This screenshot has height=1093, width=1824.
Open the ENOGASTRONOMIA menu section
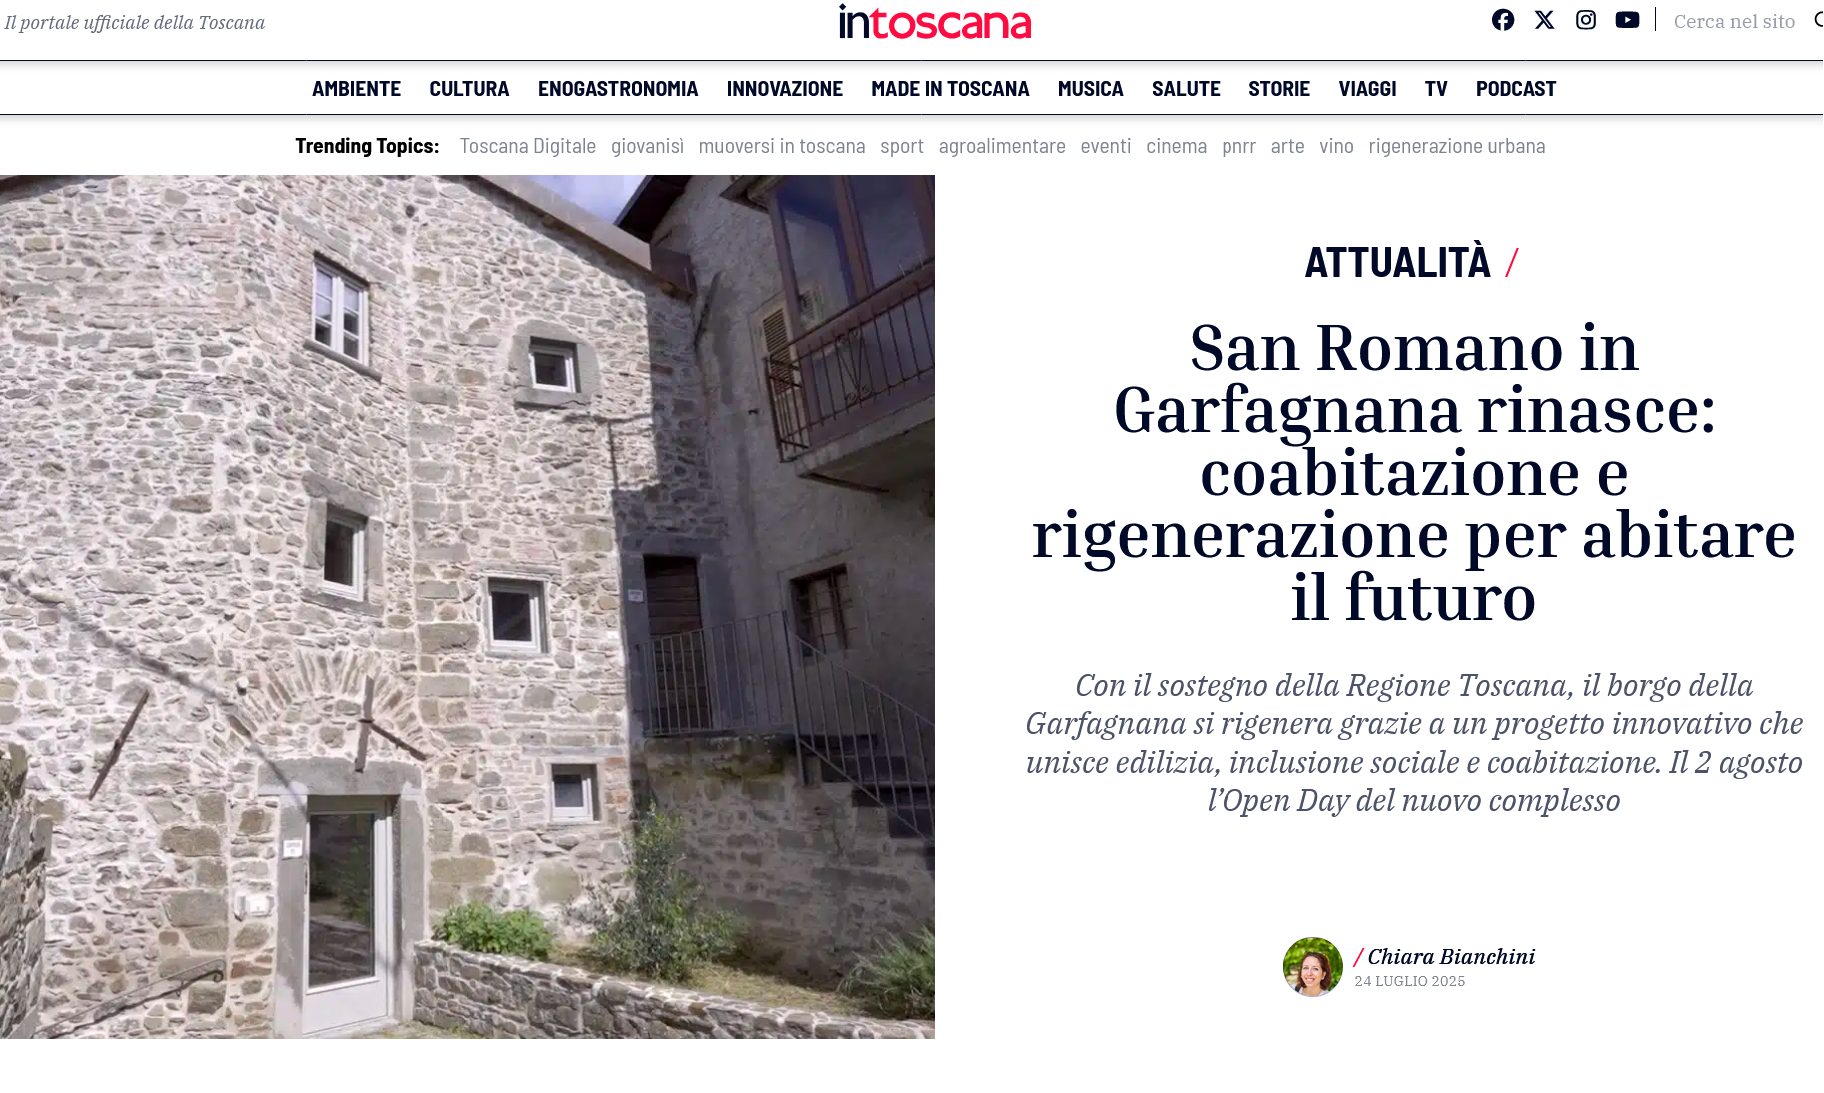[618, 89]
